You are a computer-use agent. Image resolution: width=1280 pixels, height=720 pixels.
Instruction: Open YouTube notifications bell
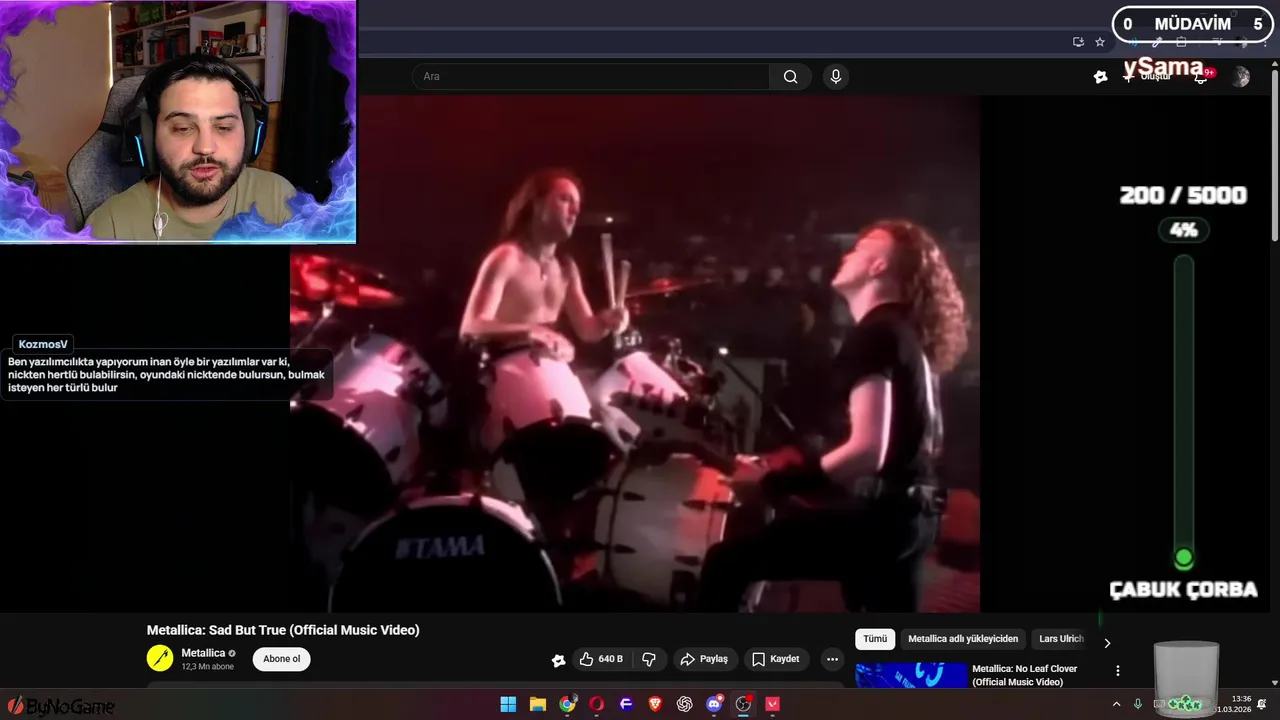click(x=1201, y=77)
